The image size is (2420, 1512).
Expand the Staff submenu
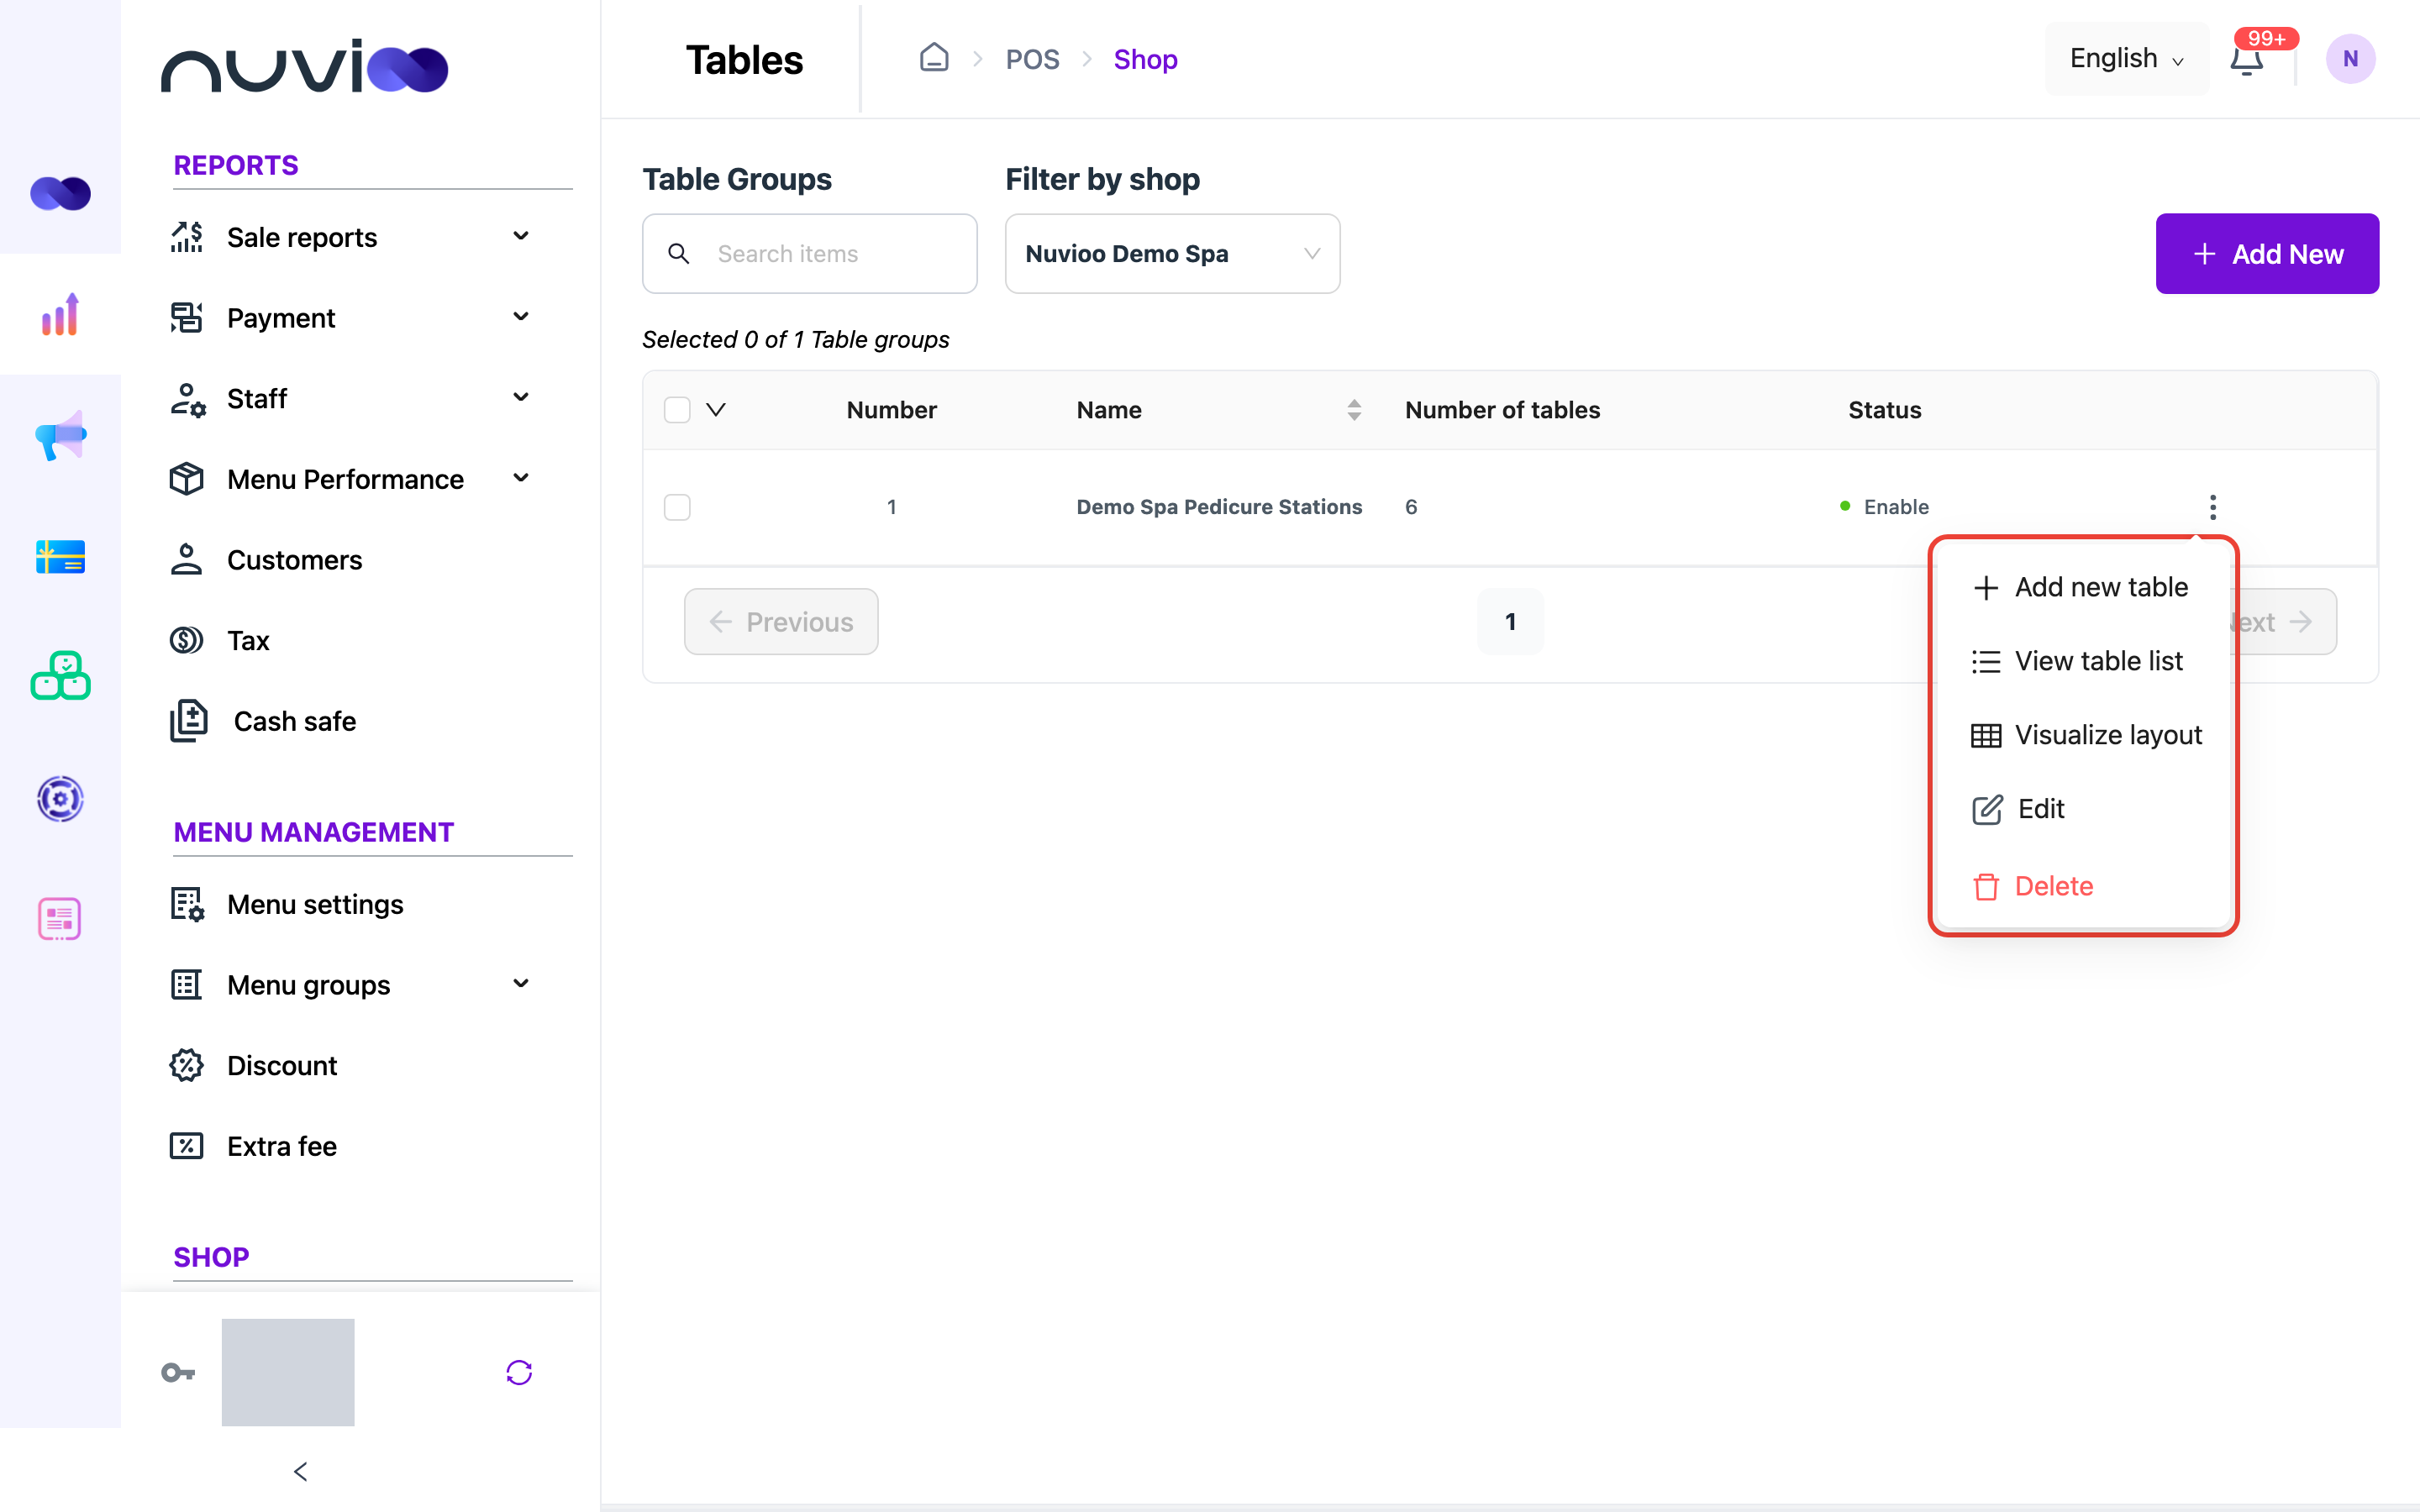pyautogui.click(x=521, y=397)
